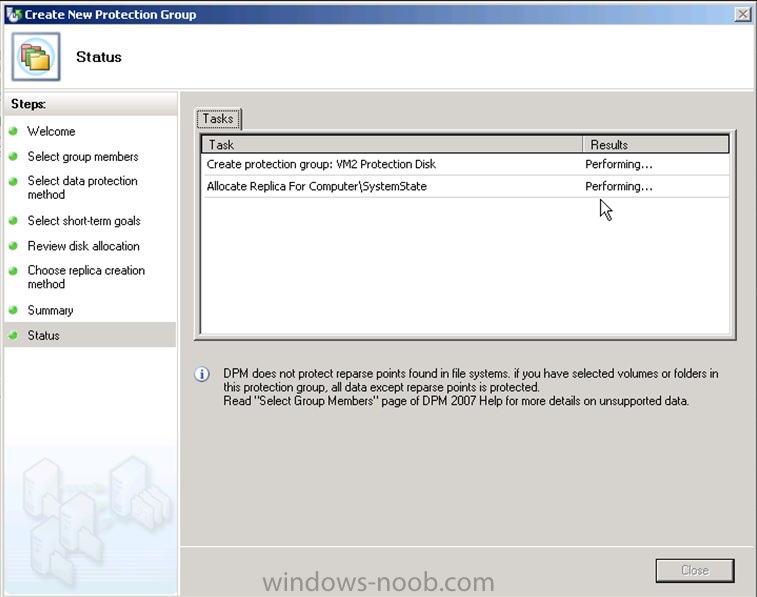Click the green bullet next to Status step
Image resolution: width=757 pixels, height=597 pixels.
[x=14, y=335]
